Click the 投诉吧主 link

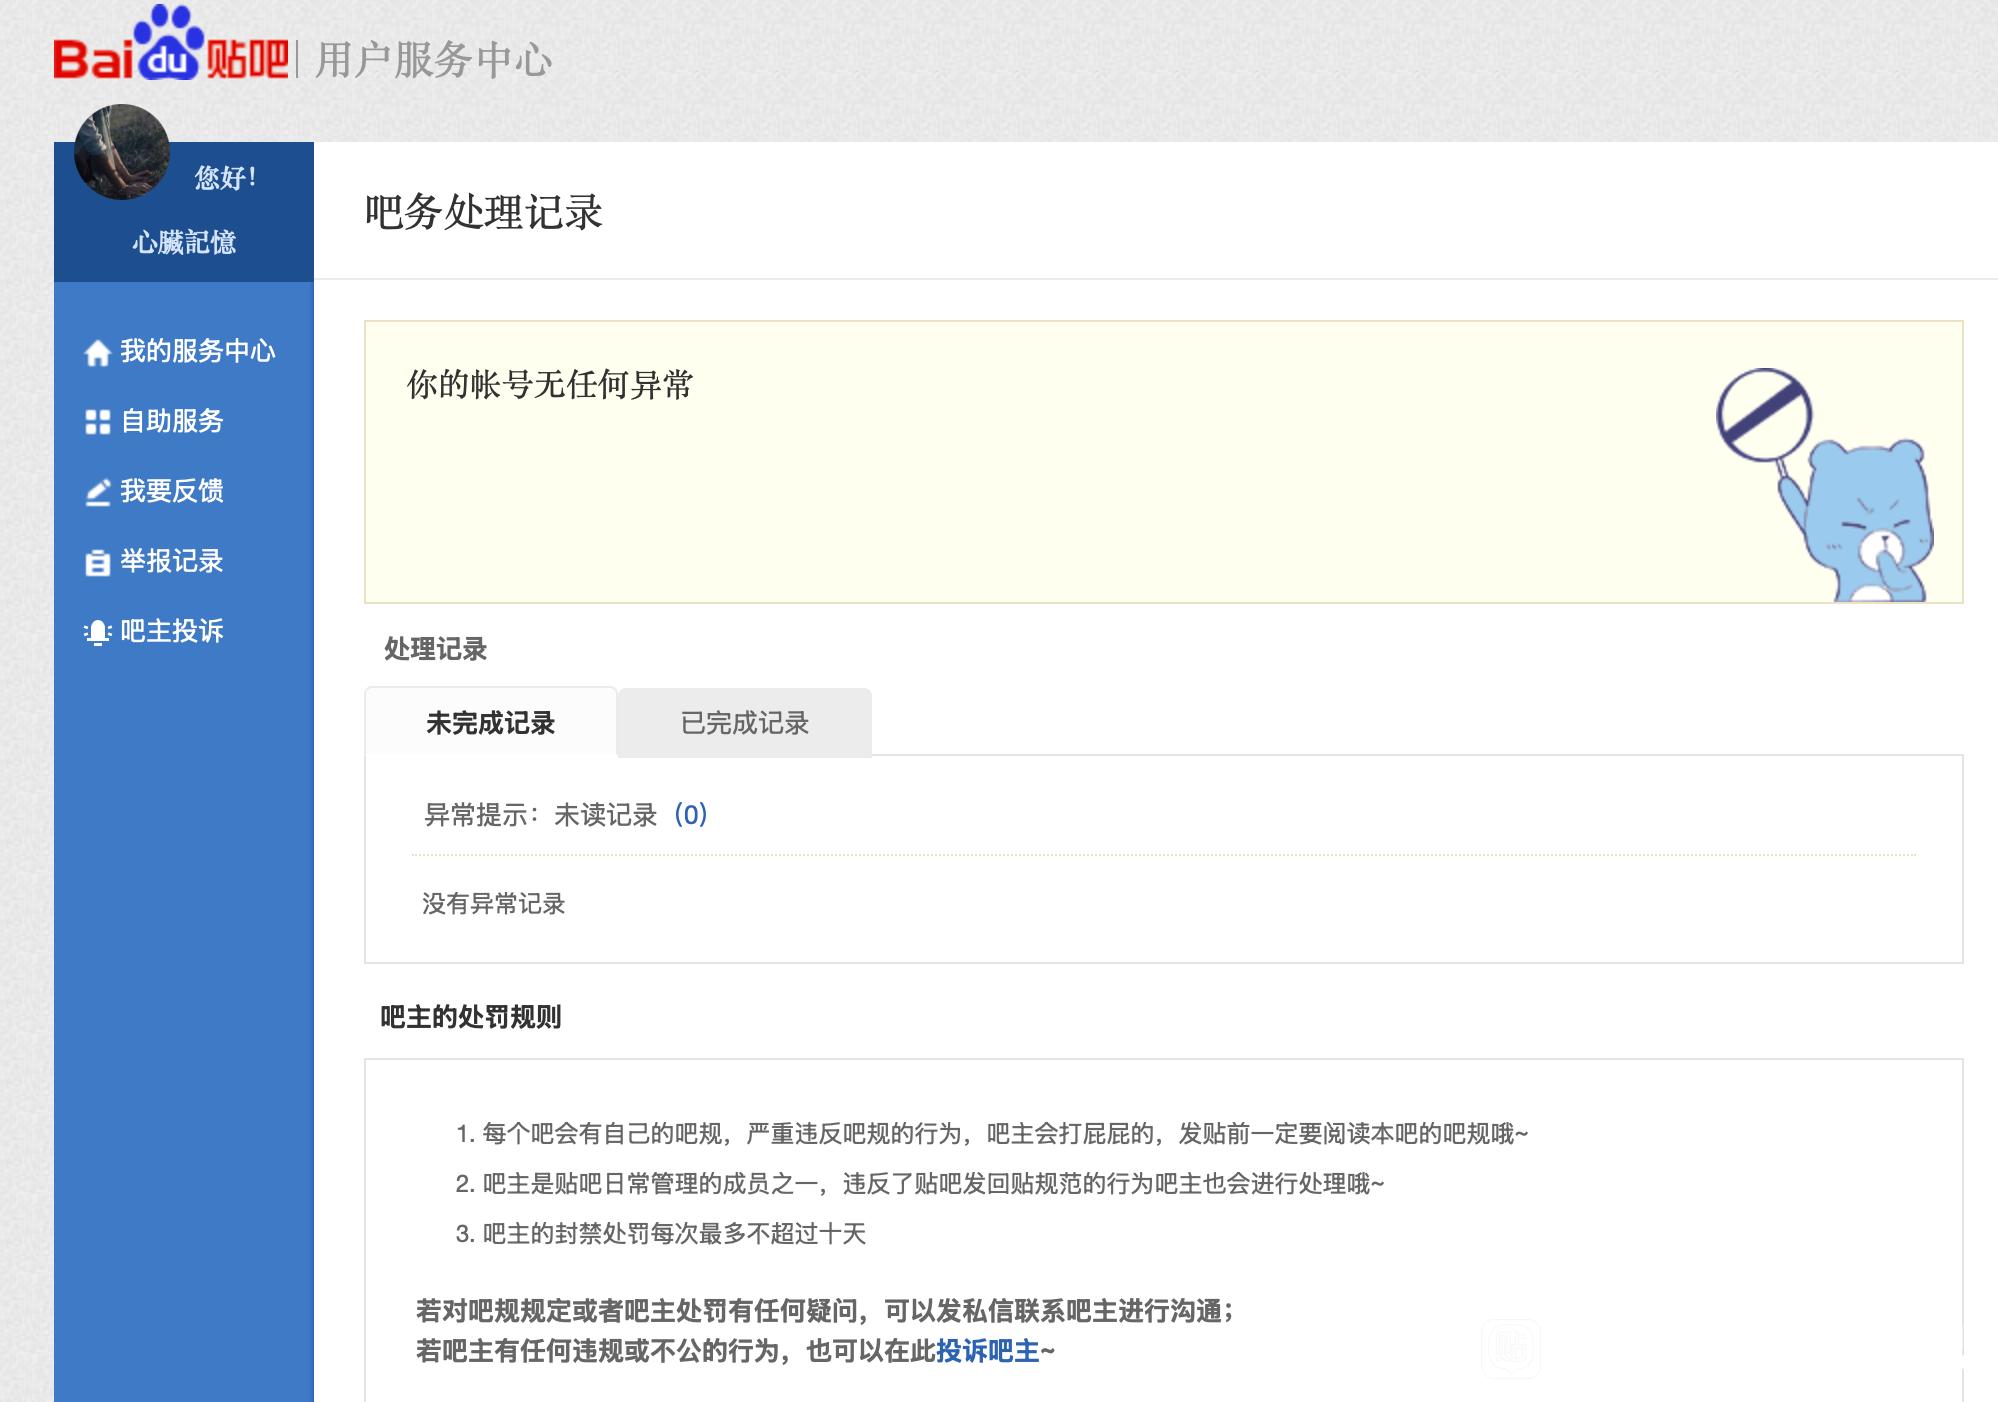[987, 1352]
